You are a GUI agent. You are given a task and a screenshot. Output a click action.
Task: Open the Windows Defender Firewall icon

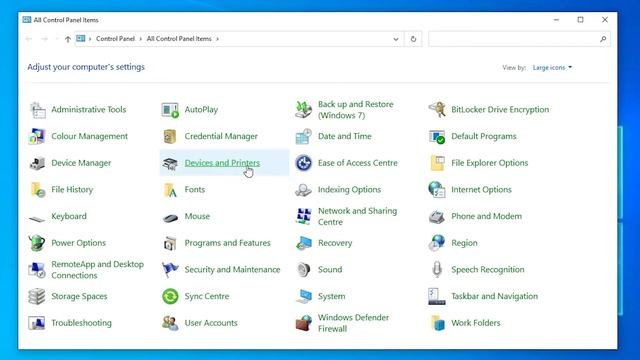point(303,323)
